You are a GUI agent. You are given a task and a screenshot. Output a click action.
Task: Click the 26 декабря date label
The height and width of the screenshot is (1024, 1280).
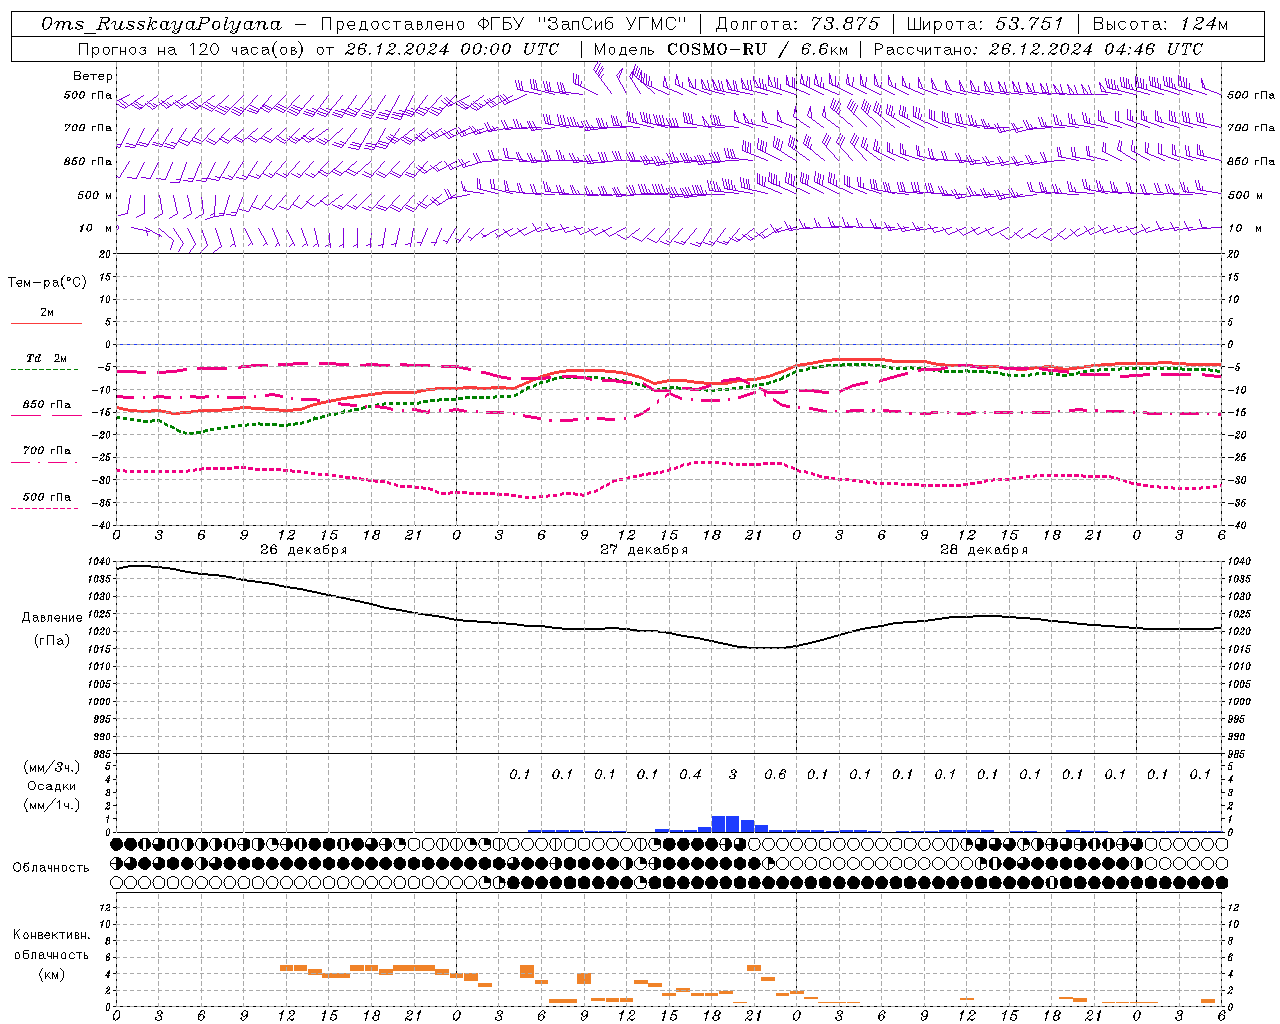(x=304, y=550)
